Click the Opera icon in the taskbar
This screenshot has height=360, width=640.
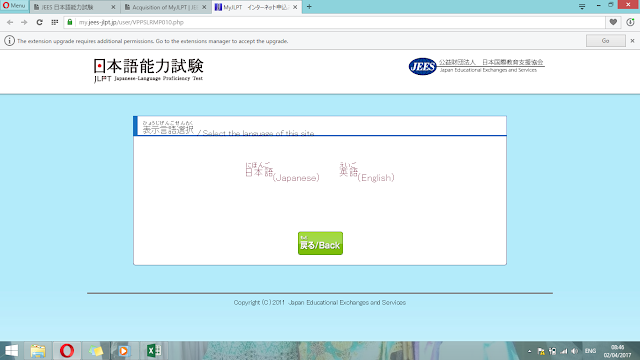tap(67, 351)
